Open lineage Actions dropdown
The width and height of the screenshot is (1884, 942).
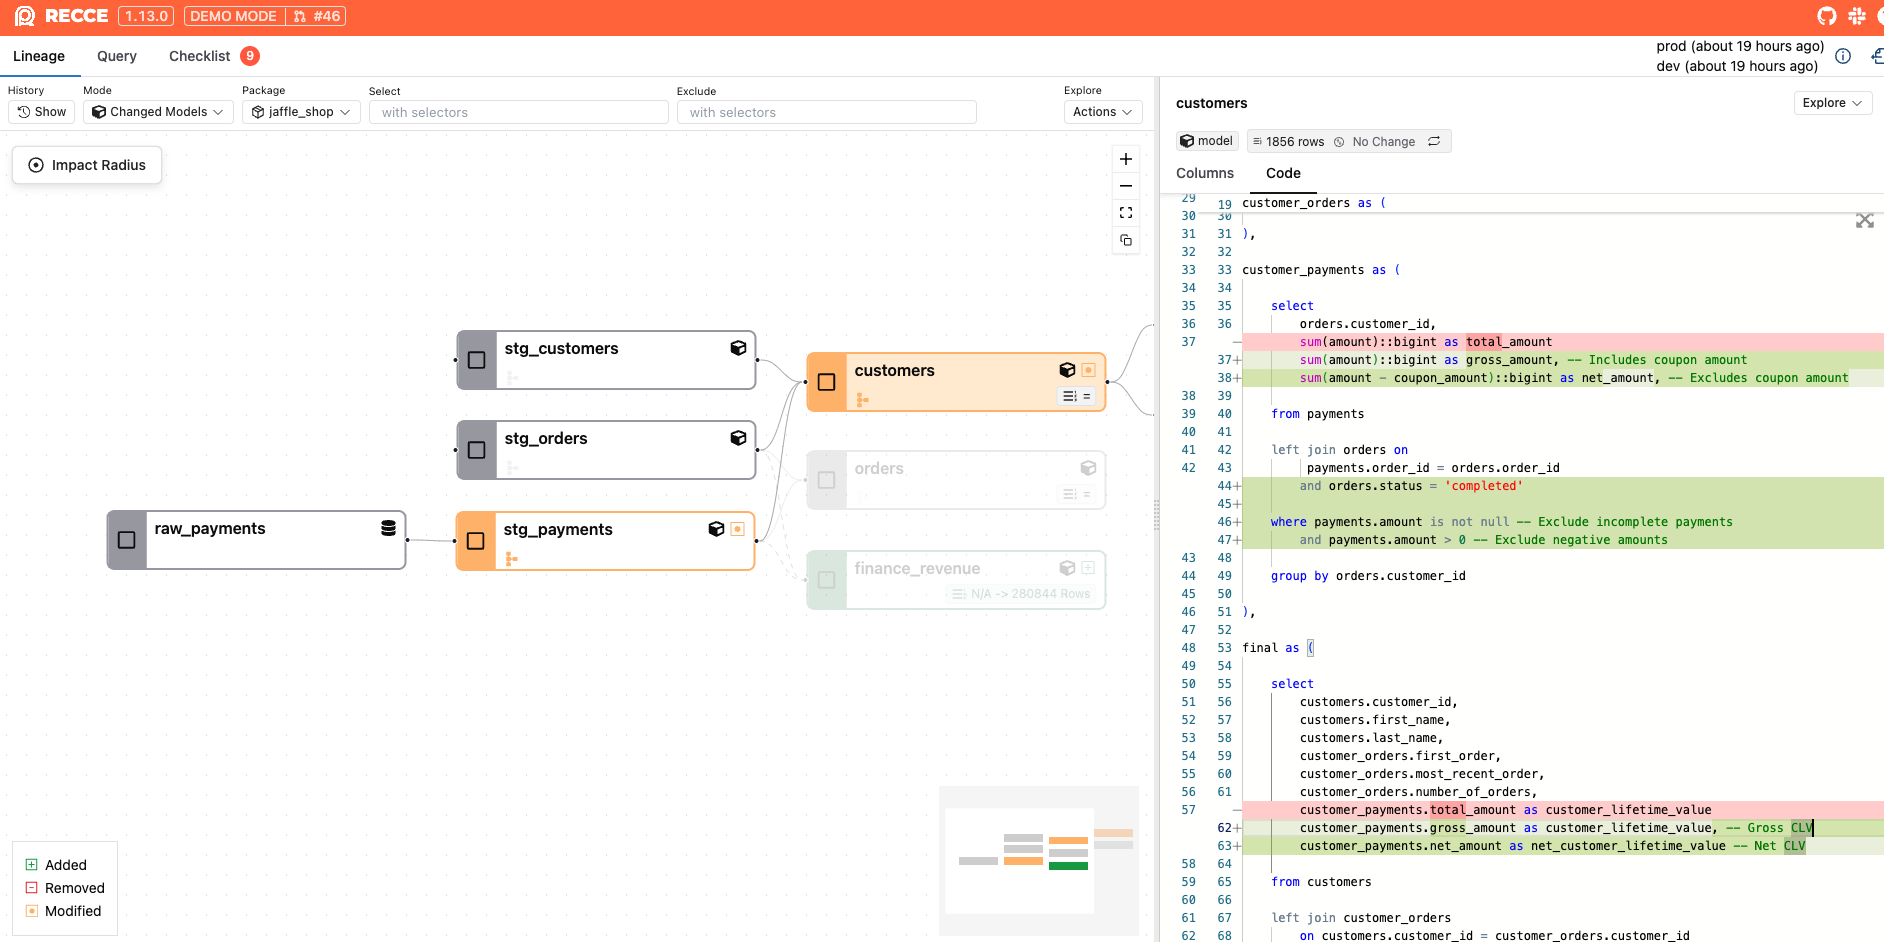(1103, 112)
